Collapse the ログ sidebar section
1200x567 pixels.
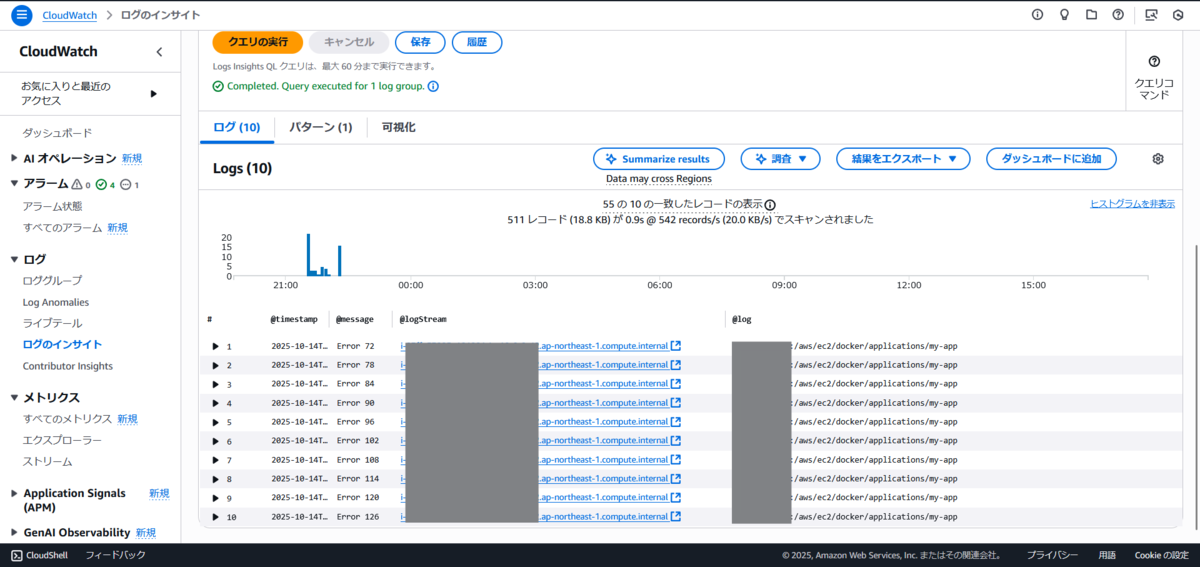tap(14, 259)
